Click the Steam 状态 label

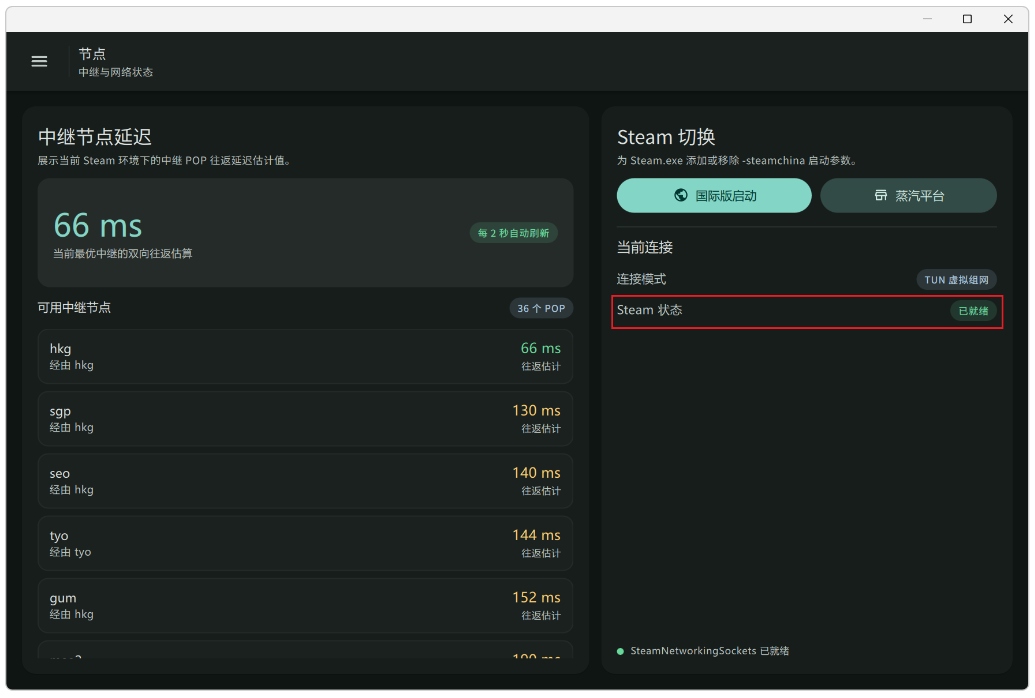click(650, 310)
